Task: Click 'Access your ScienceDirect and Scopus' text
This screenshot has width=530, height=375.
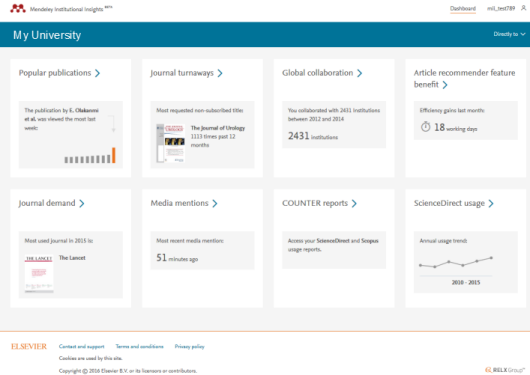Action: pos(333,241)
